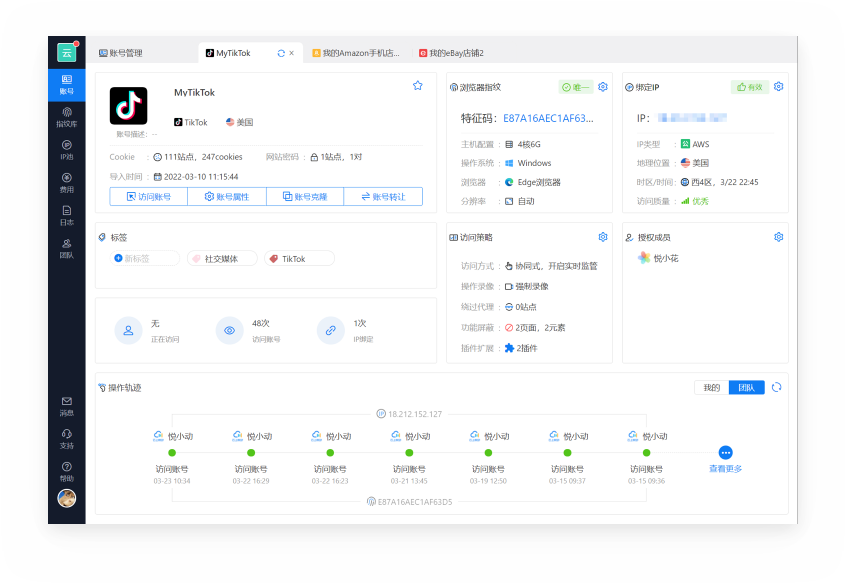The image size is (846, 584).
Task: Open the 指纹库 fingerprint library sidebar icon
Action: pyautogui.click(x=66, y=116)
